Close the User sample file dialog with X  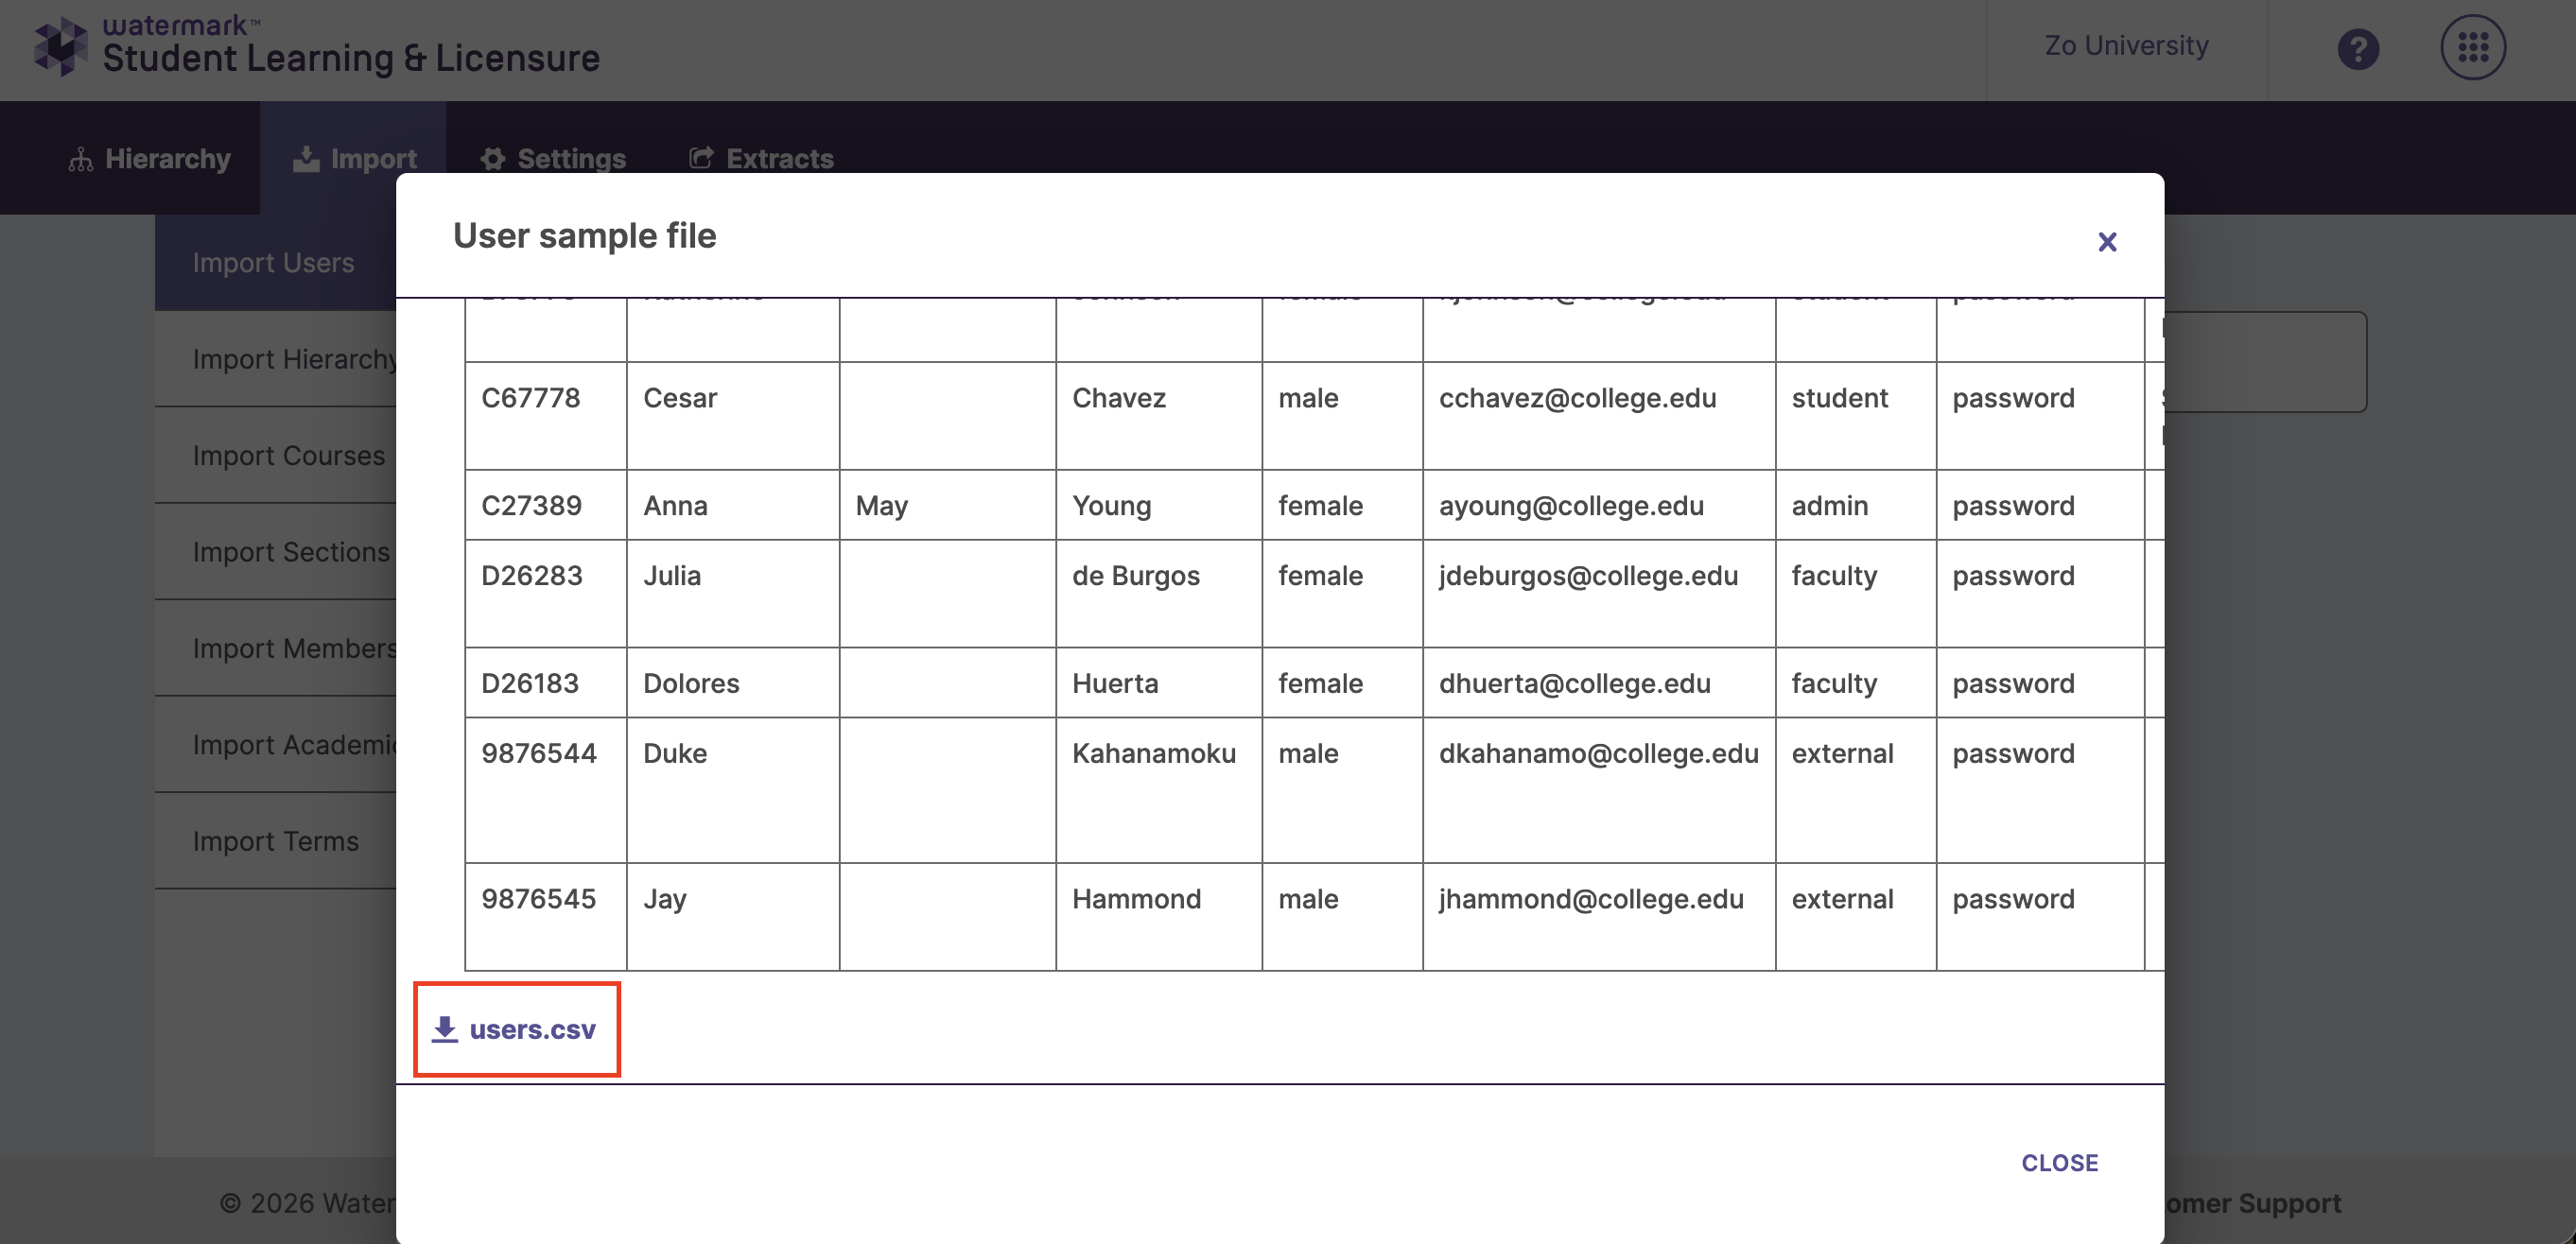(x=2107, y=242)
